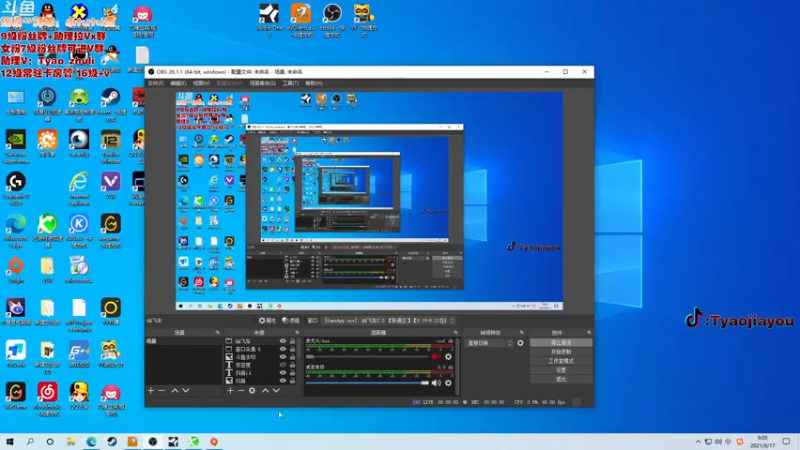Viewport: 800px width, 450px height.
Task: Click the audio mixer vertical scrollbar
Action: 457,366
